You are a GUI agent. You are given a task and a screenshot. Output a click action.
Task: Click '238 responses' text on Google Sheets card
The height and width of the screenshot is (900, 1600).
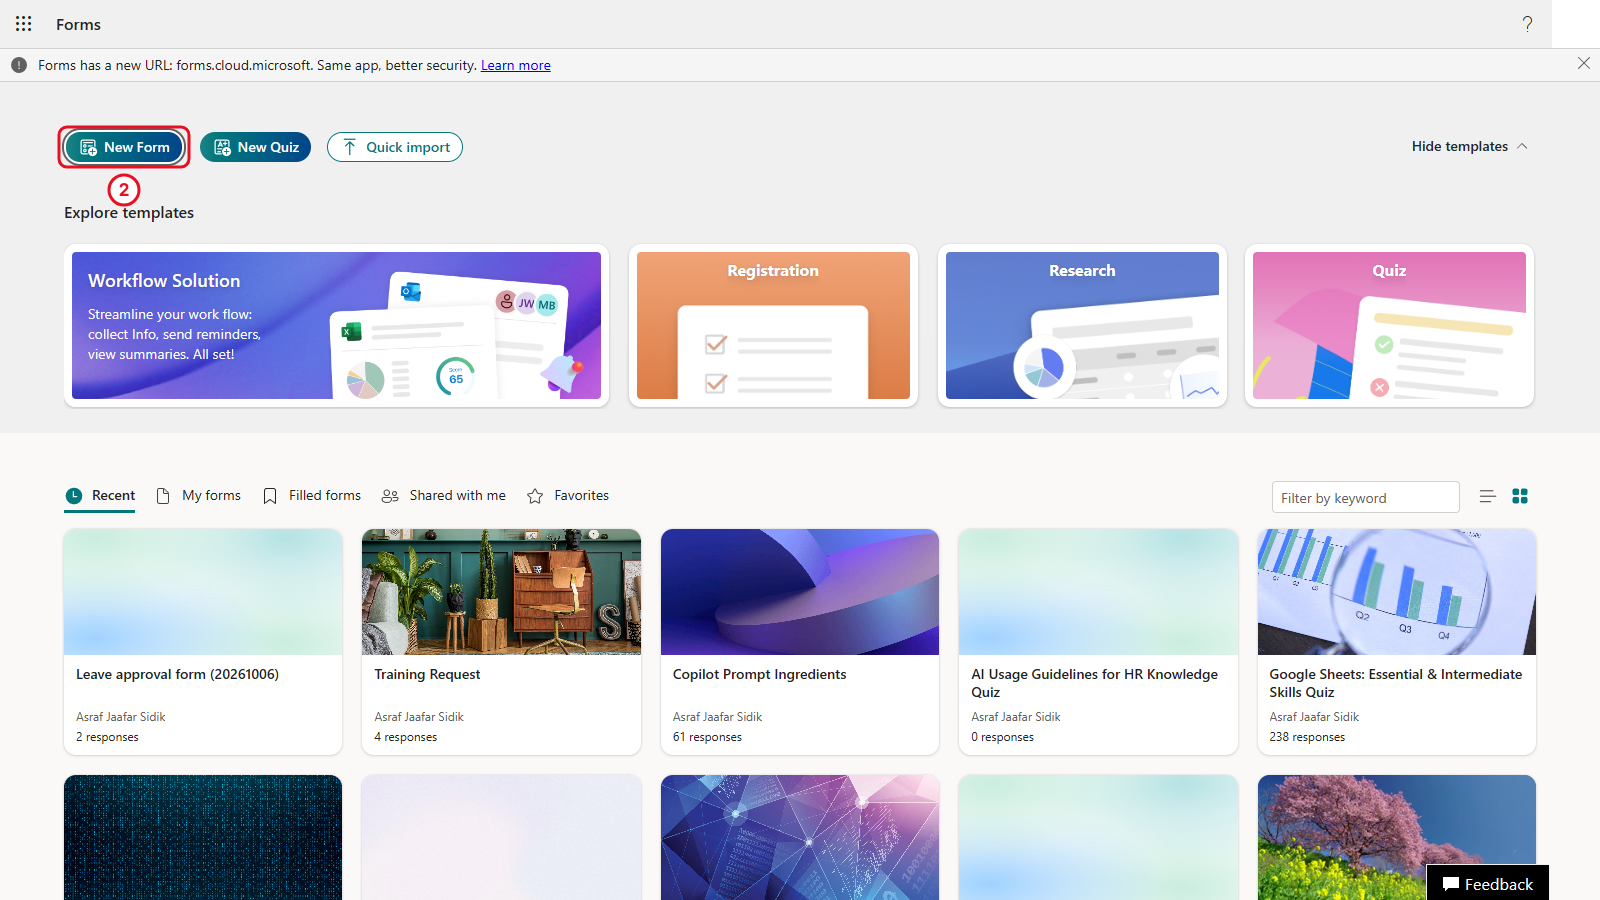pyautogui.click(x=1307, y=737)
